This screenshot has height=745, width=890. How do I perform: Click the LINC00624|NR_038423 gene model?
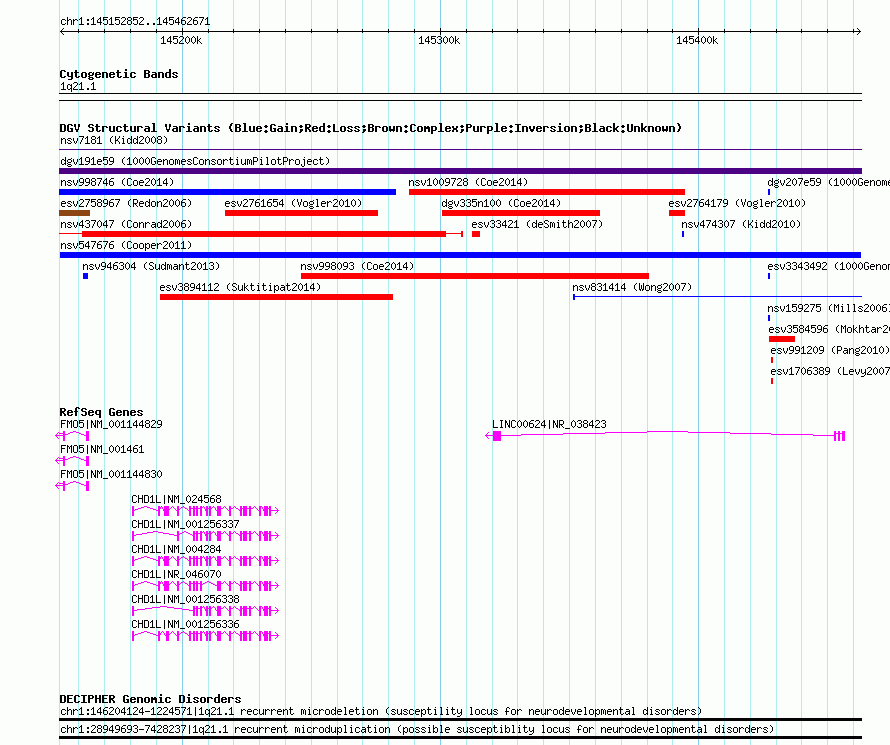(665, 436)
